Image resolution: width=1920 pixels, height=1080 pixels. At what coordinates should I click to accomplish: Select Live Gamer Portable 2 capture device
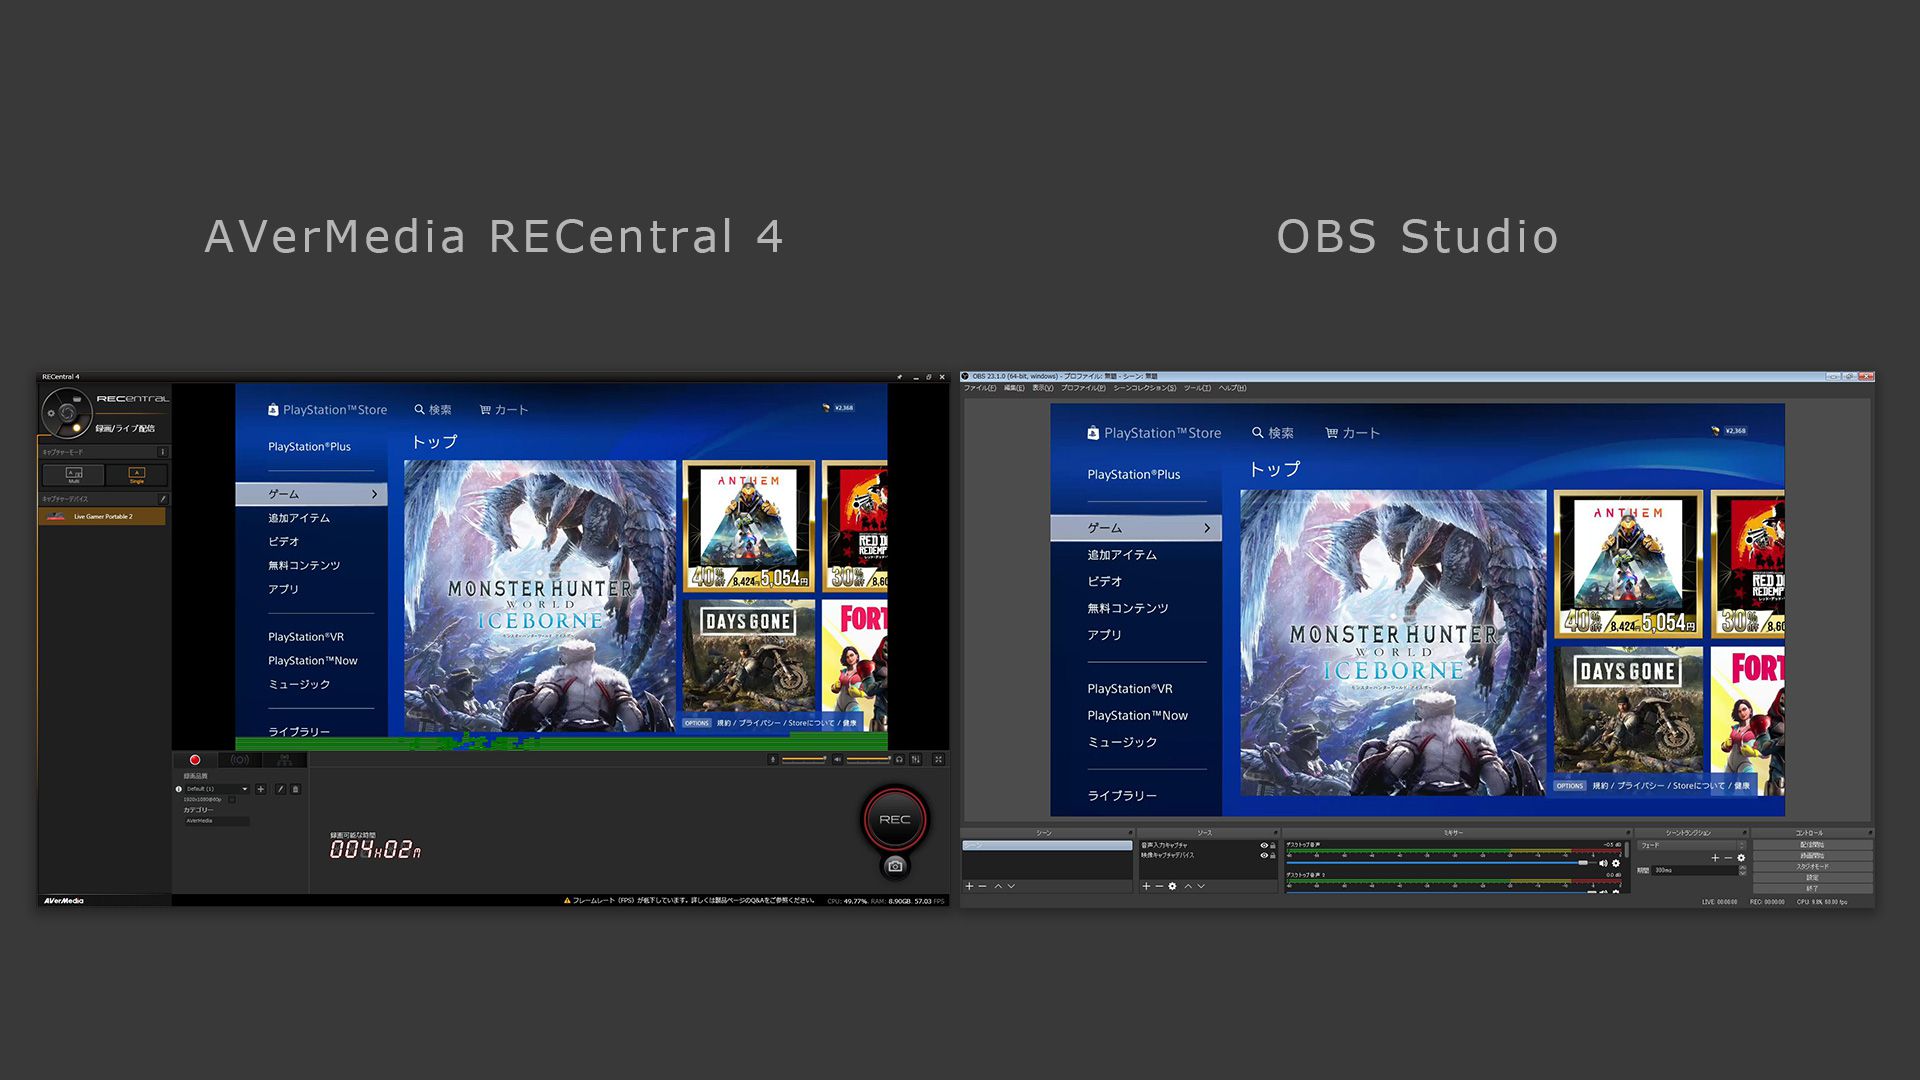point(102,516)
